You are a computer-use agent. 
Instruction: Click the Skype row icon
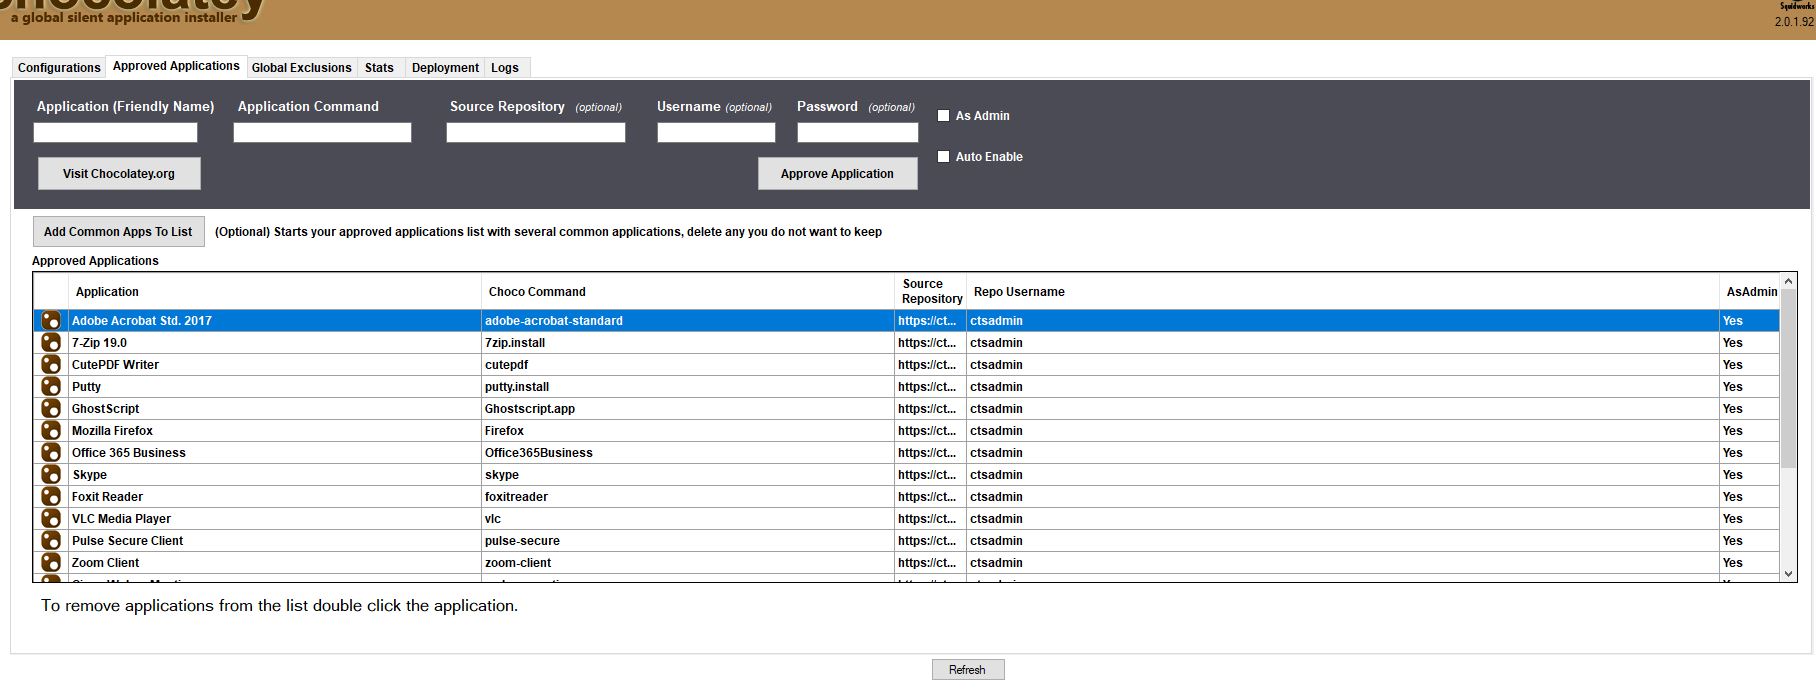coord(51,475)
